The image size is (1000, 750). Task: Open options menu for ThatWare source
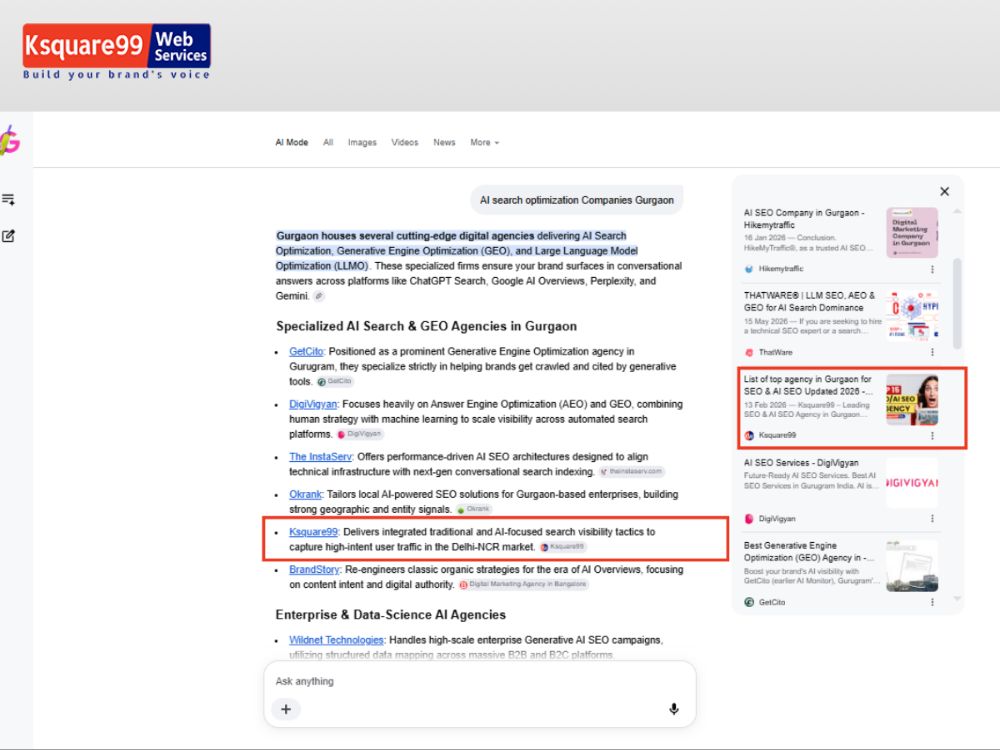pyautogui.click(x=932, y=352)
